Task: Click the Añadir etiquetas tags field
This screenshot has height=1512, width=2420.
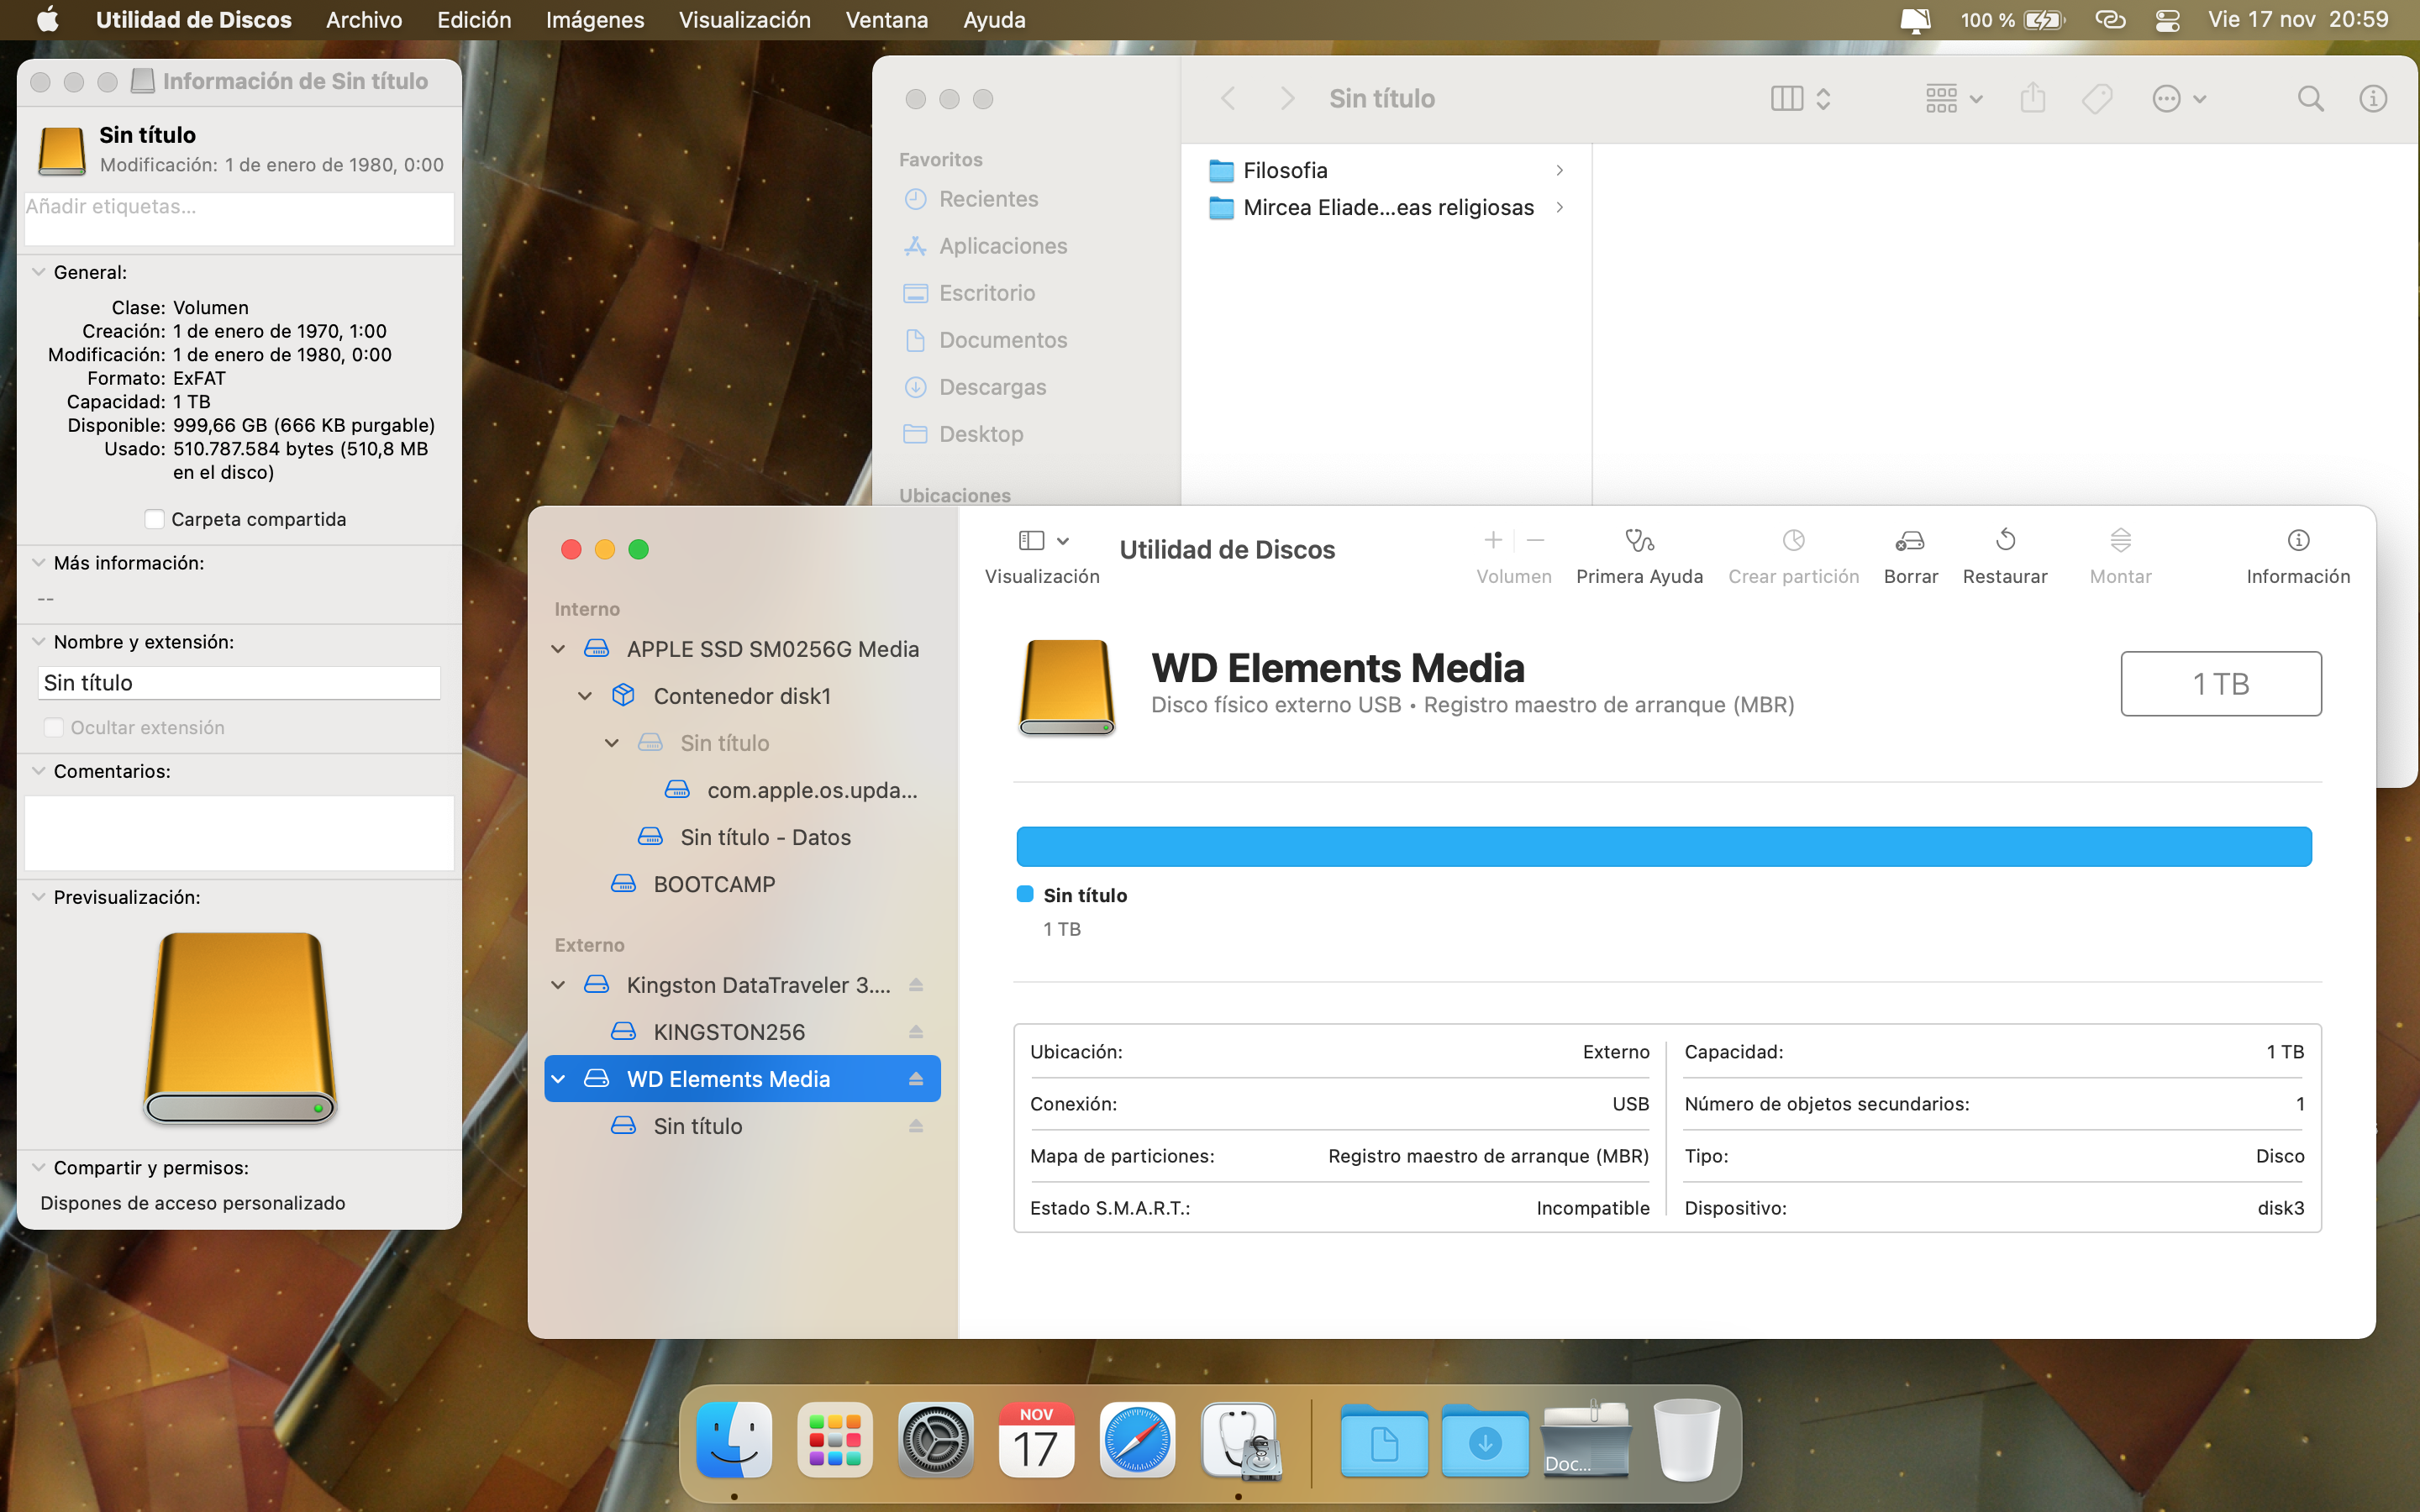Action: (x=238, y=217)
